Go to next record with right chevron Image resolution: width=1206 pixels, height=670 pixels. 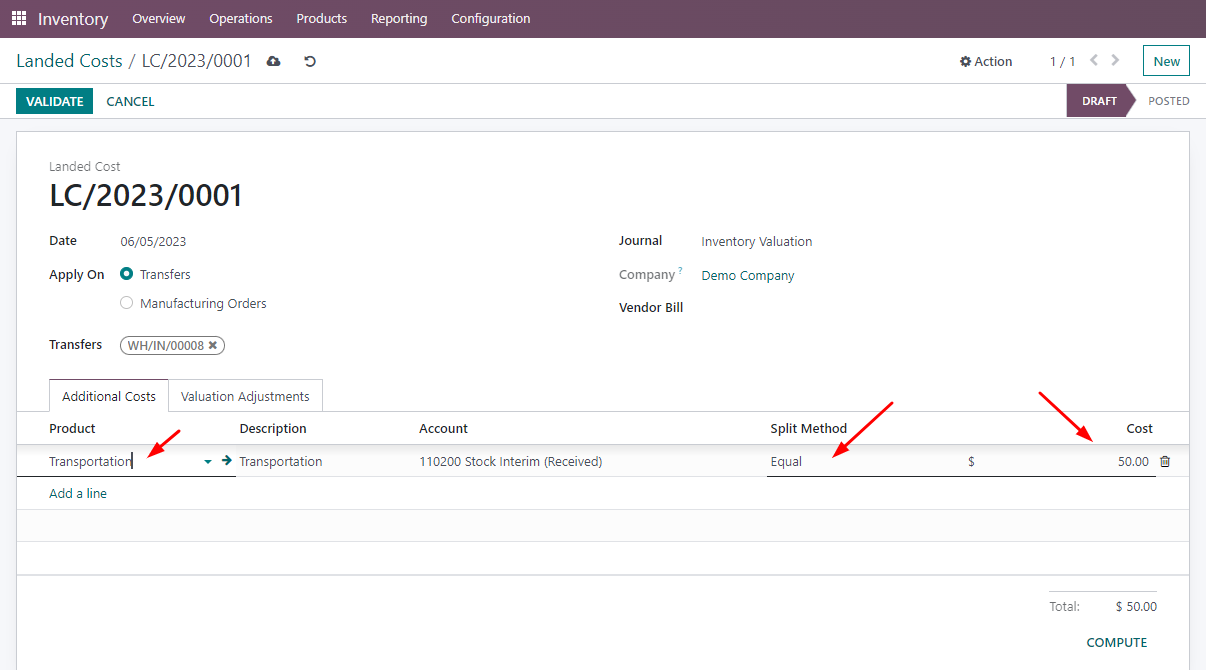click(x=1115, y=60)
